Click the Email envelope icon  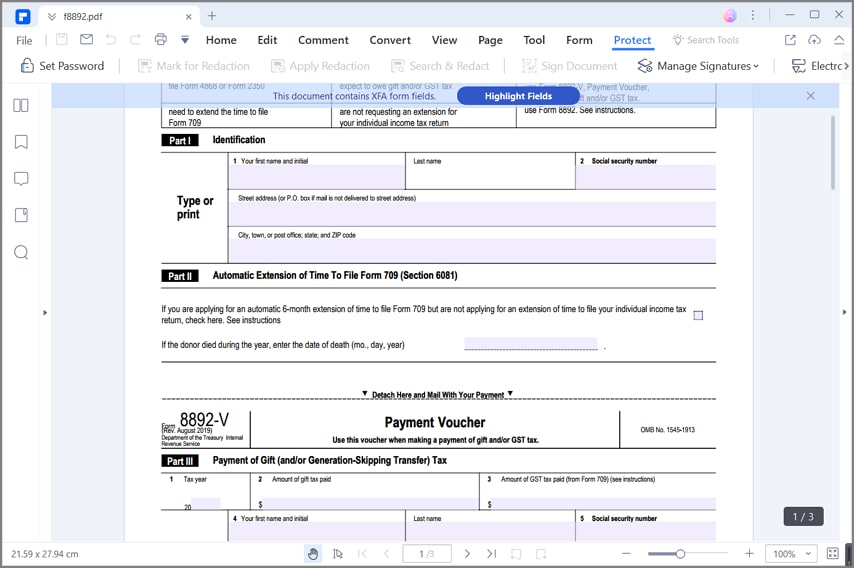pyautogui.click(x=86, y=39)
